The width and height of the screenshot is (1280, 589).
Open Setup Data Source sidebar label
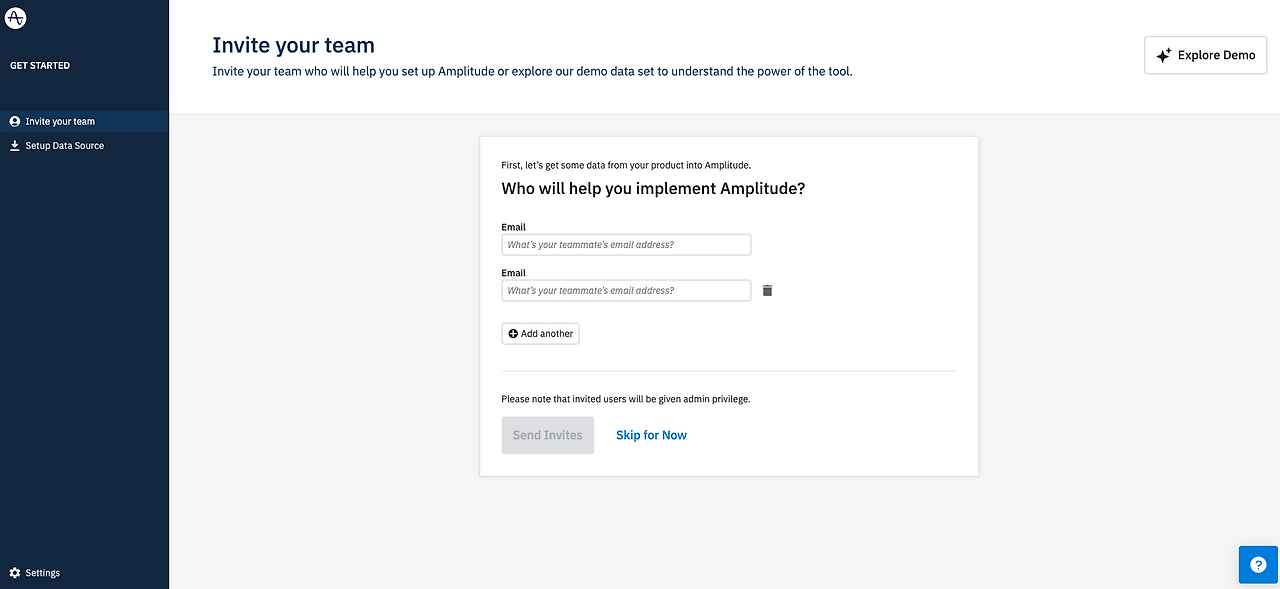pyautogui.click(x=65, y=145)
